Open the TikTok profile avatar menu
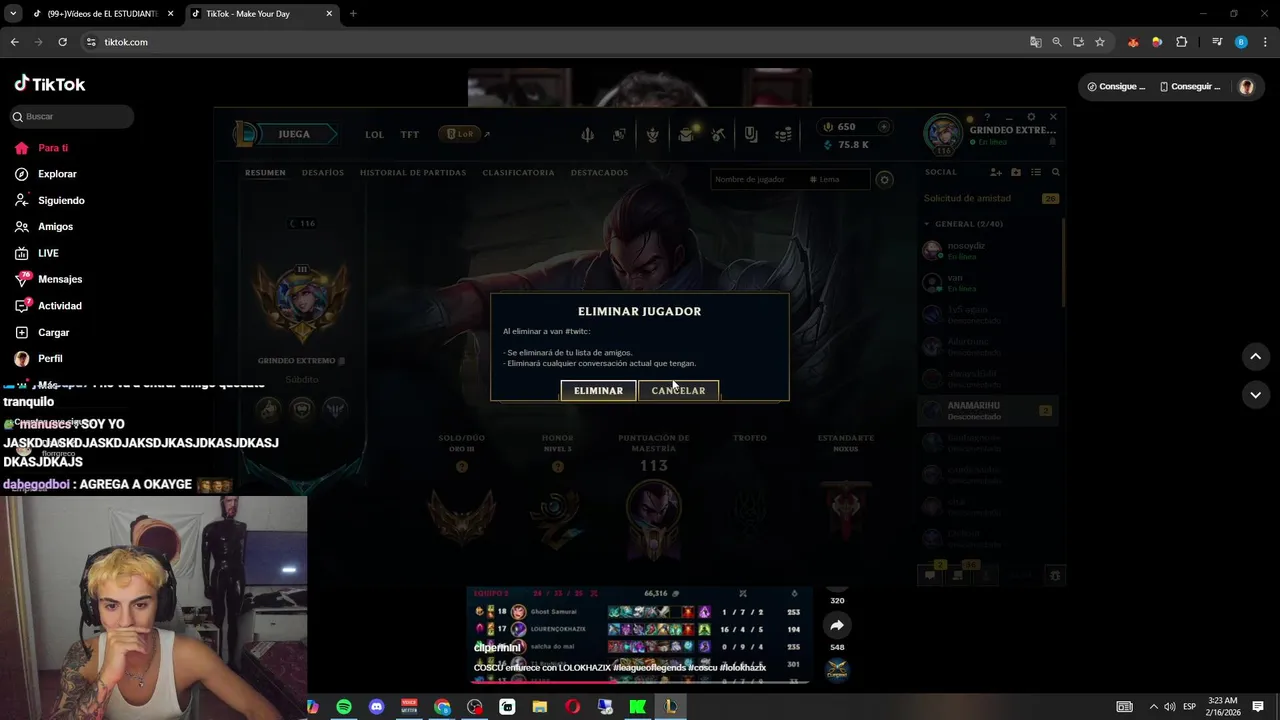Screen dimensions: 1280x720 tap(1246, 87)
